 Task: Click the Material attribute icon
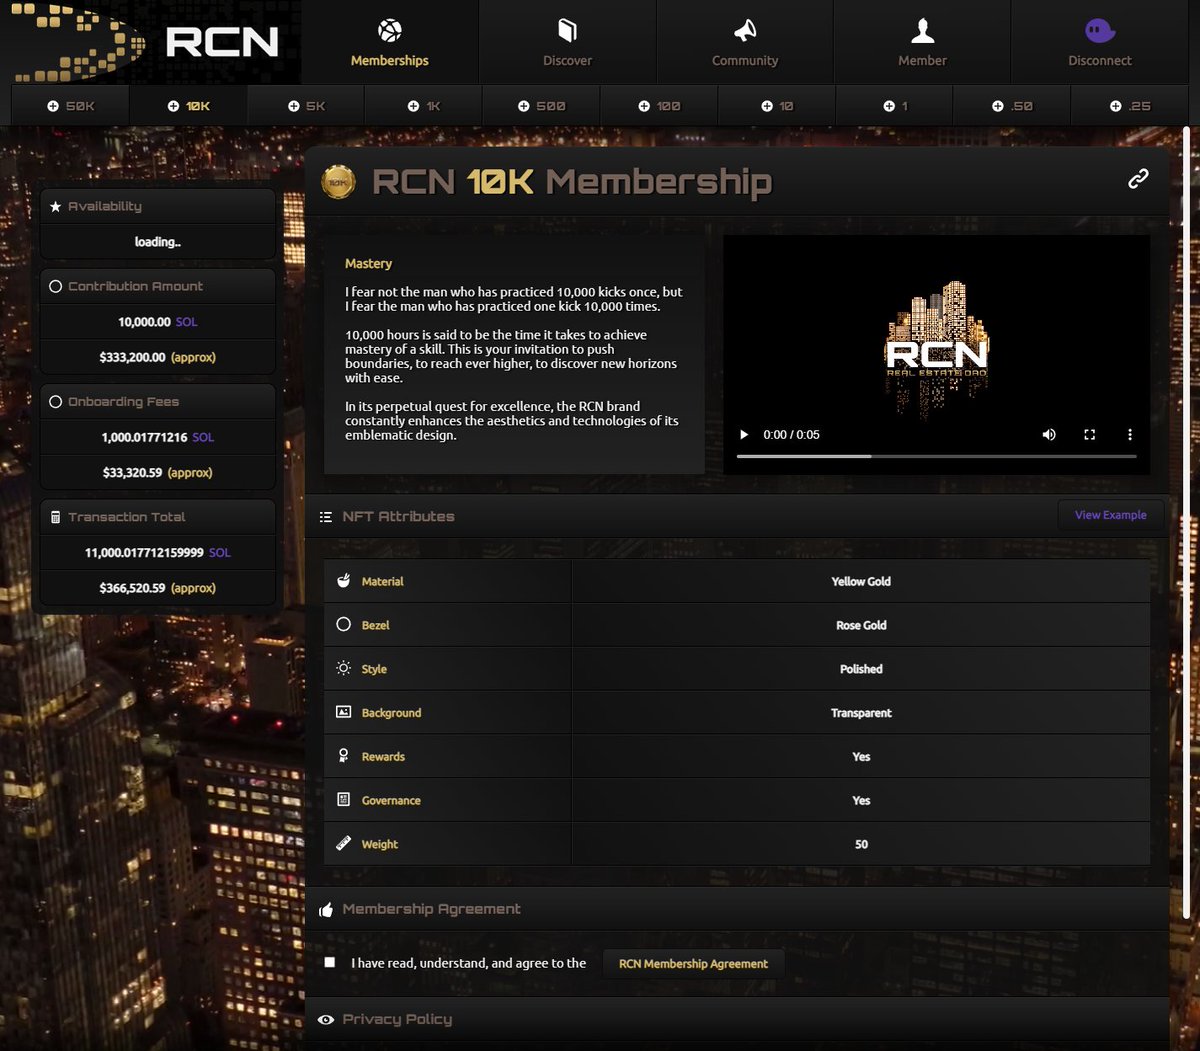tap(343, 581)
